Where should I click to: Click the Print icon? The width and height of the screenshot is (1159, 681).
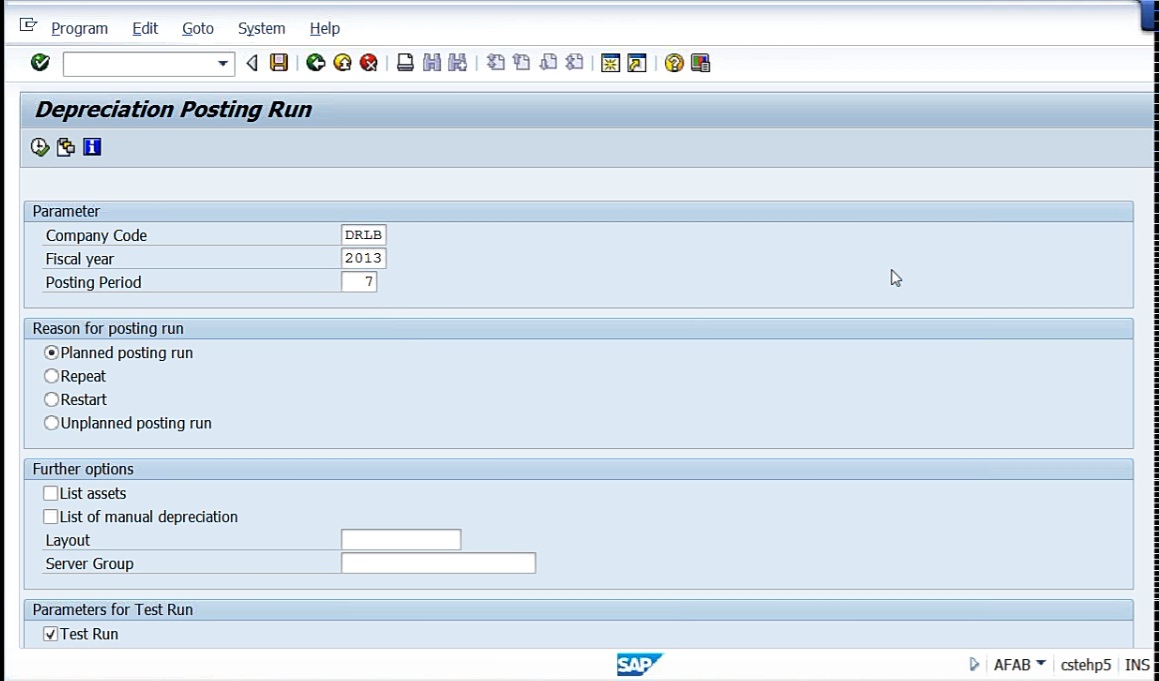tap(405, 63)
